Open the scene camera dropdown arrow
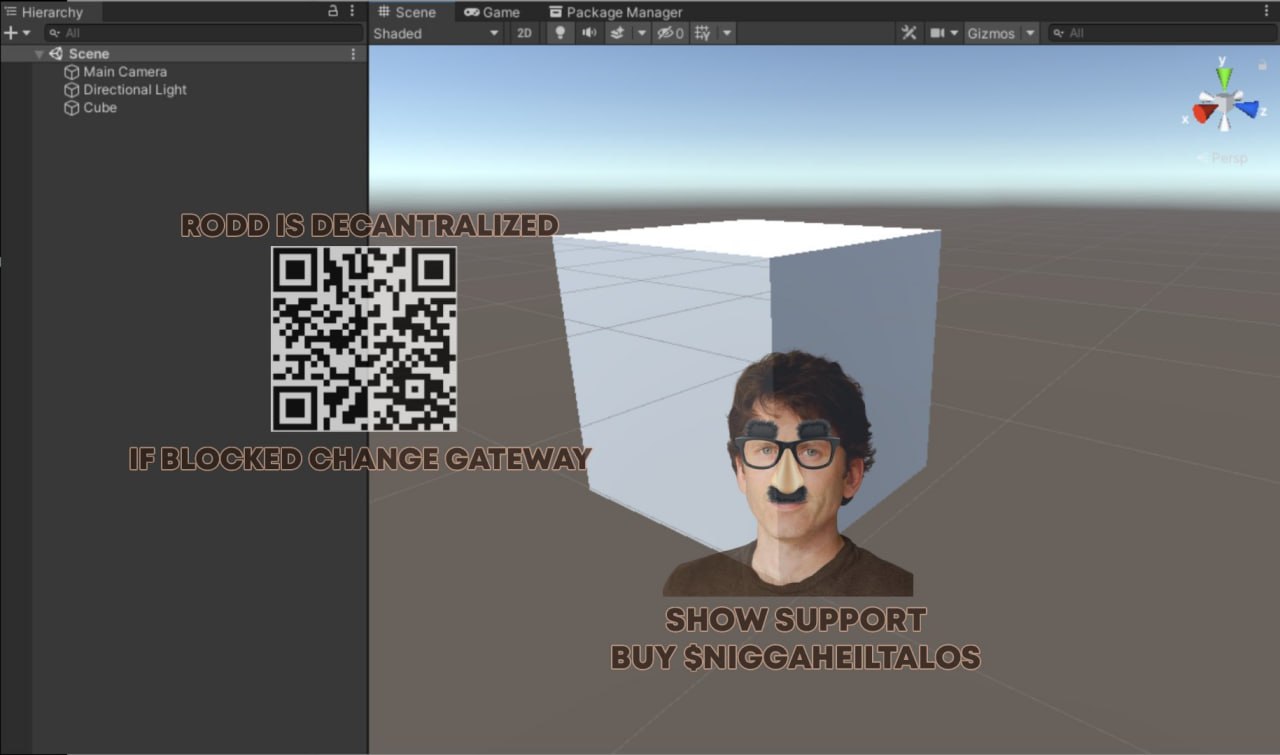 (x=955, y=33)
